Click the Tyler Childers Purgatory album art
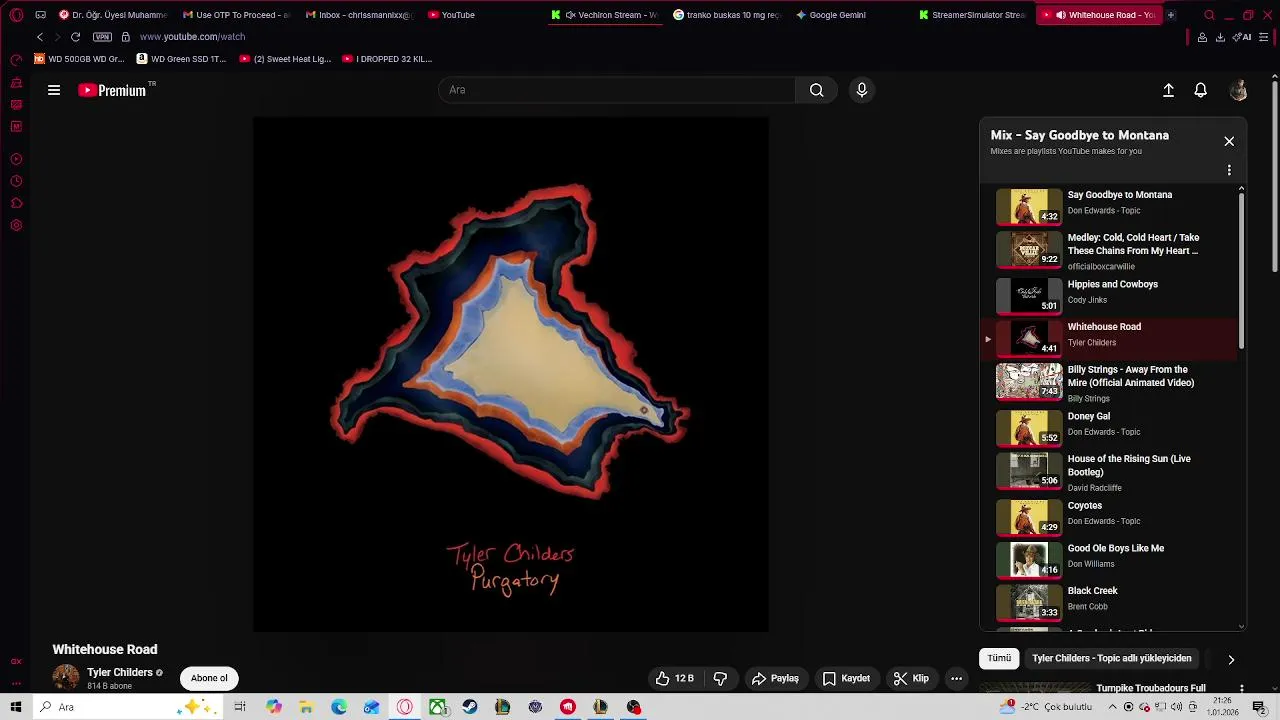The image size is (1280, 720). pos(511,374)
